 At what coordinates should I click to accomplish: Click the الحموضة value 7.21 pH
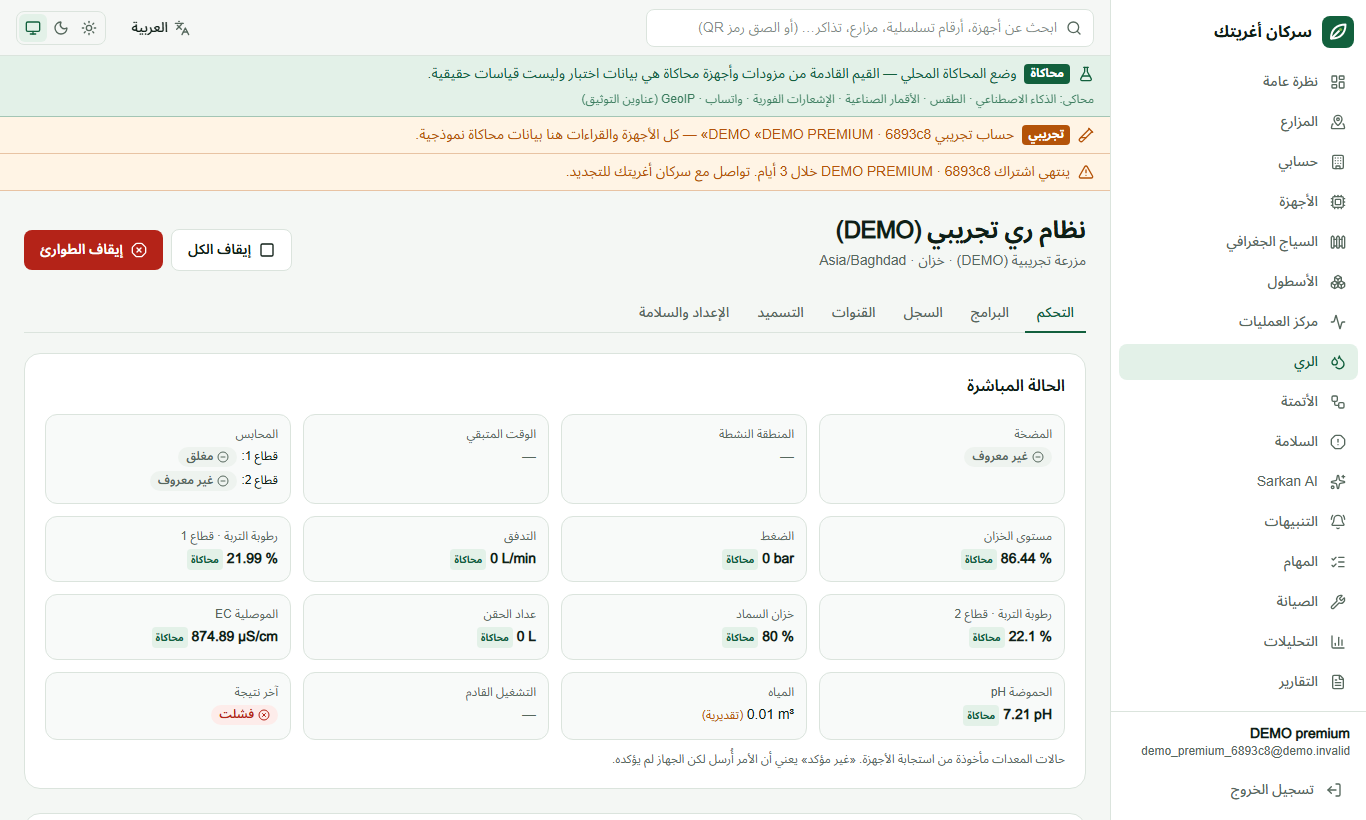pyautogui.click(x=1027, y=715)
